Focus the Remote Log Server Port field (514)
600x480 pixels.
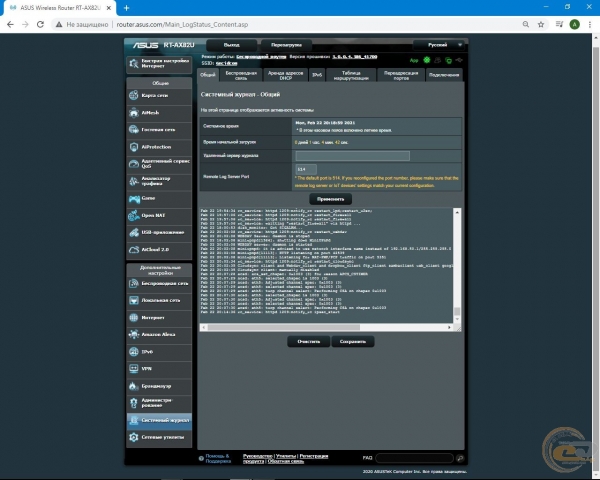[x=306, y=169]
